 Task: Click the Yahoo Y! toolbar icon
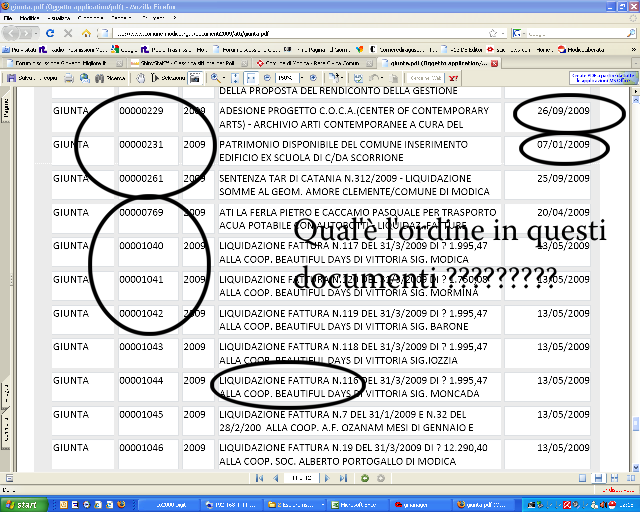[453, 78]
